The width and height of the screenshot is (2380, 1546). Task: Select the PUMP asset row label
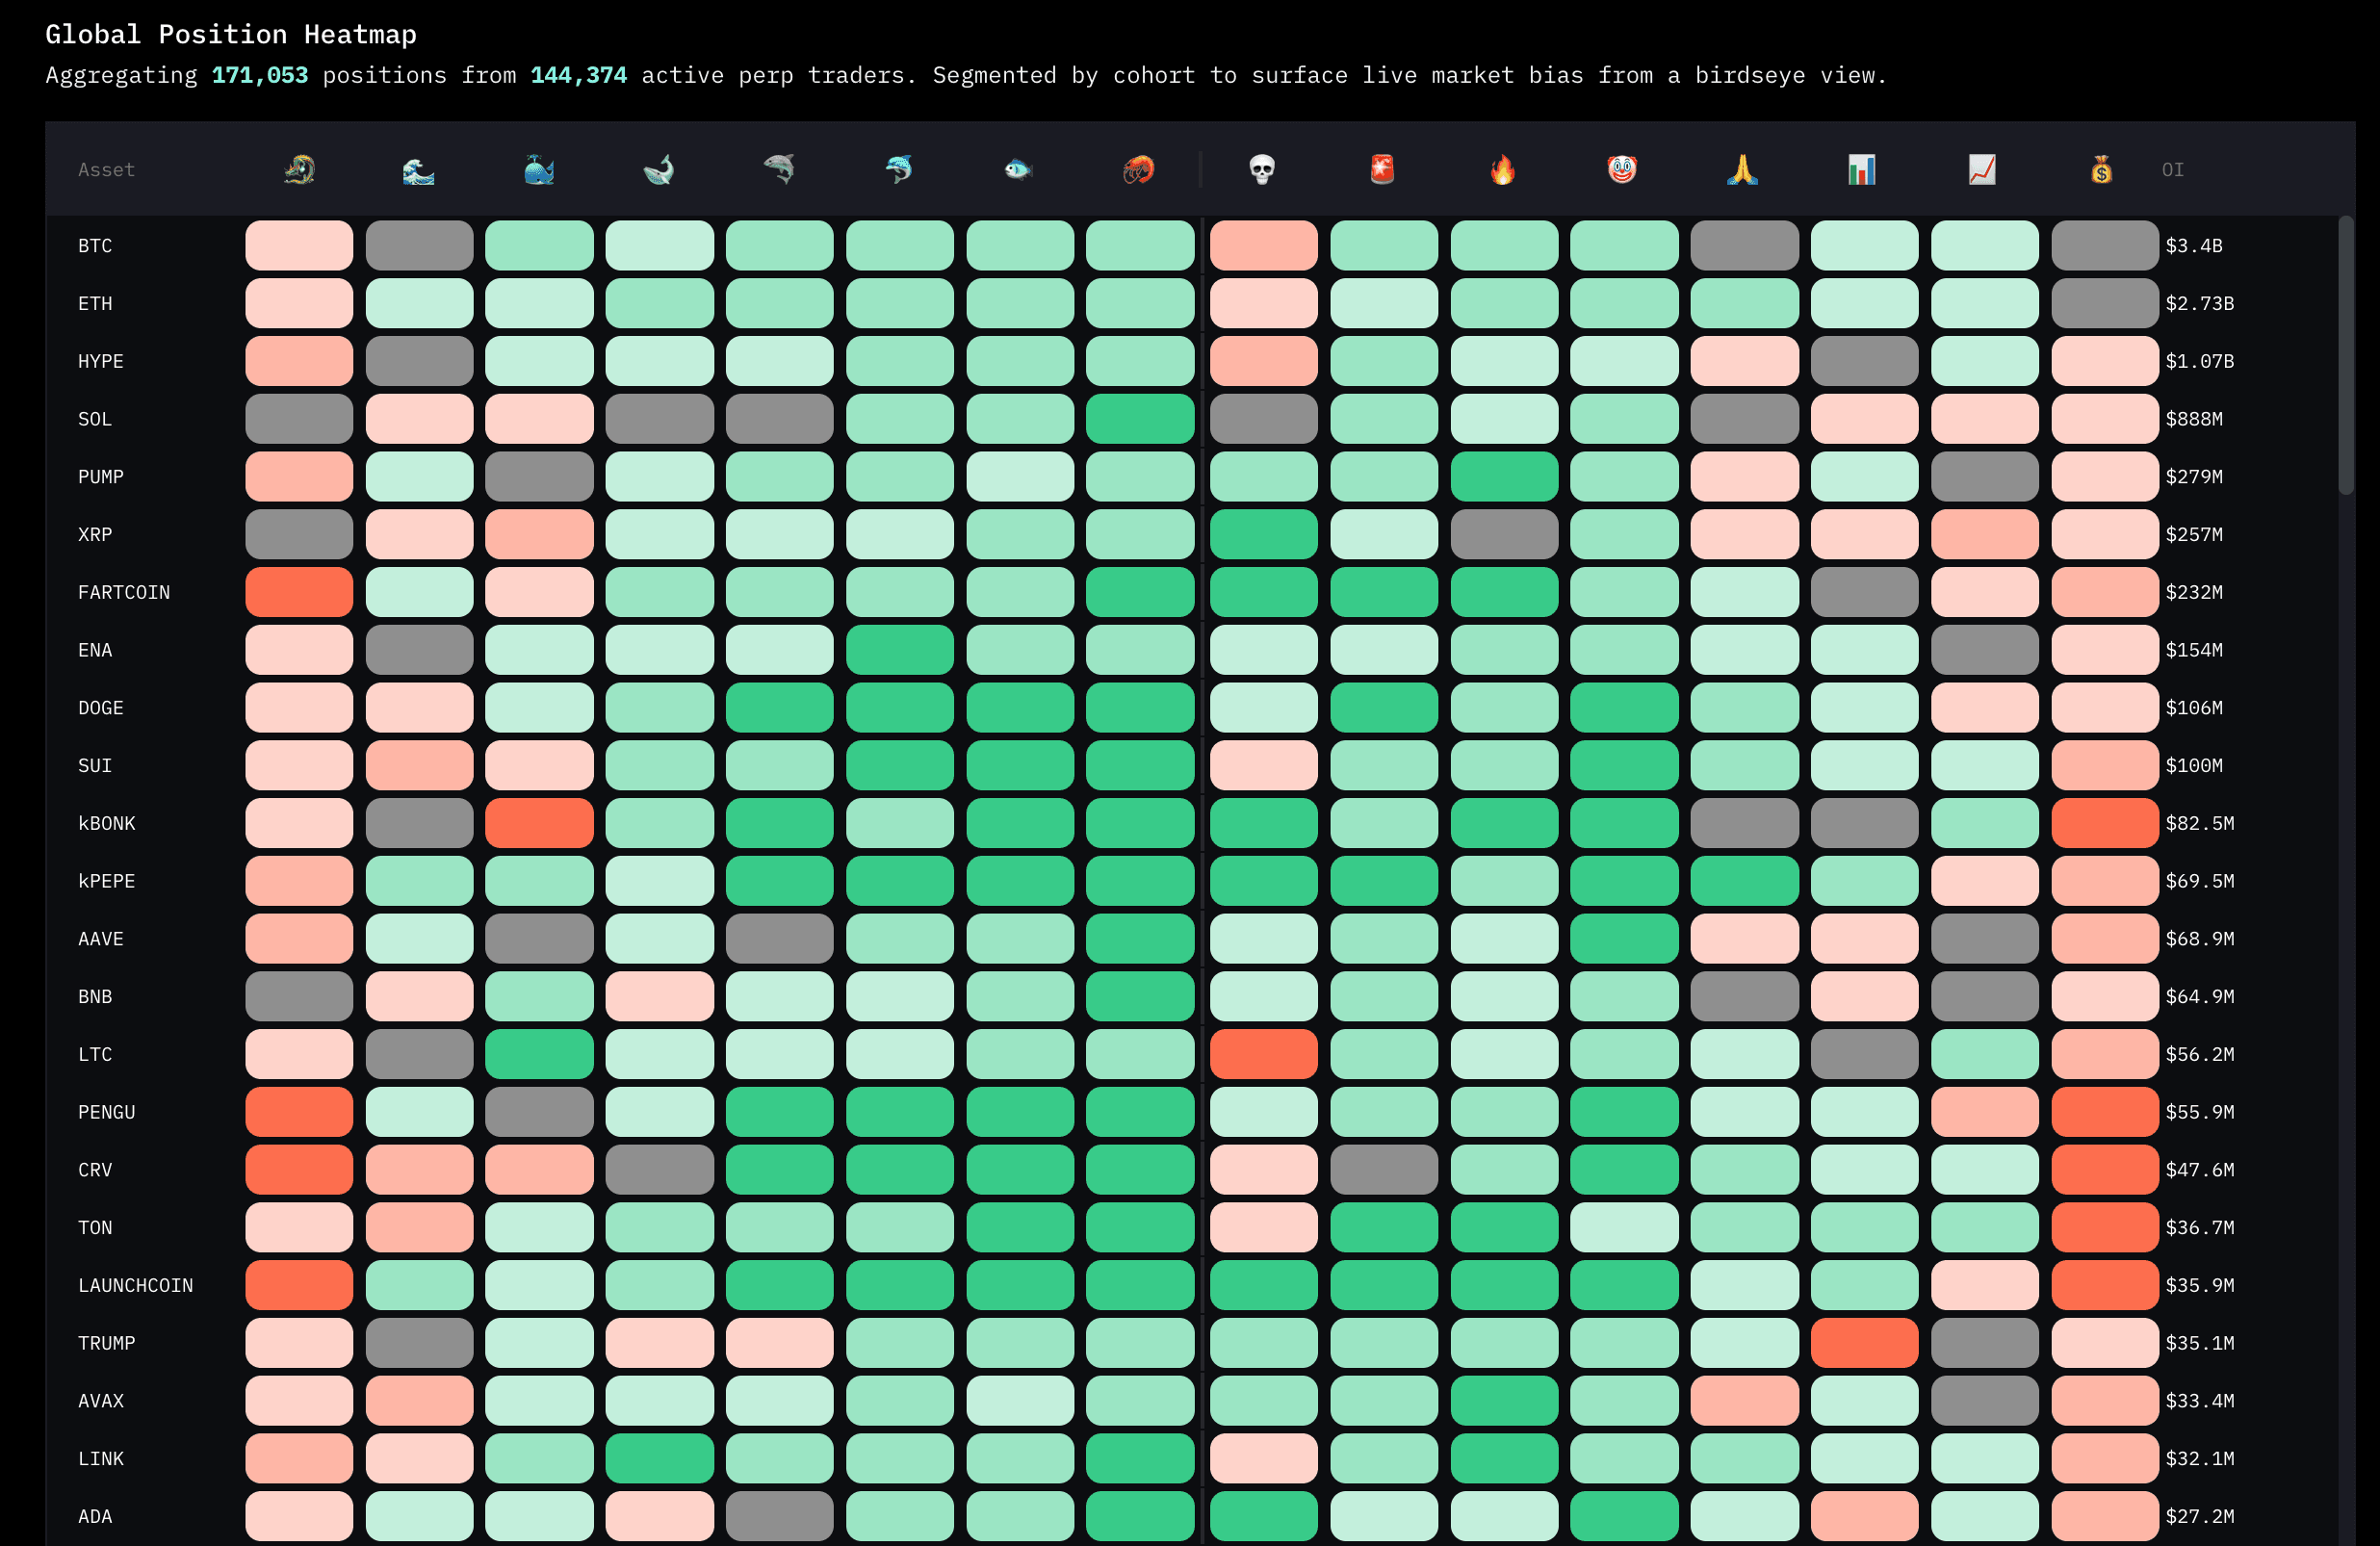click(x=101, y=477)
